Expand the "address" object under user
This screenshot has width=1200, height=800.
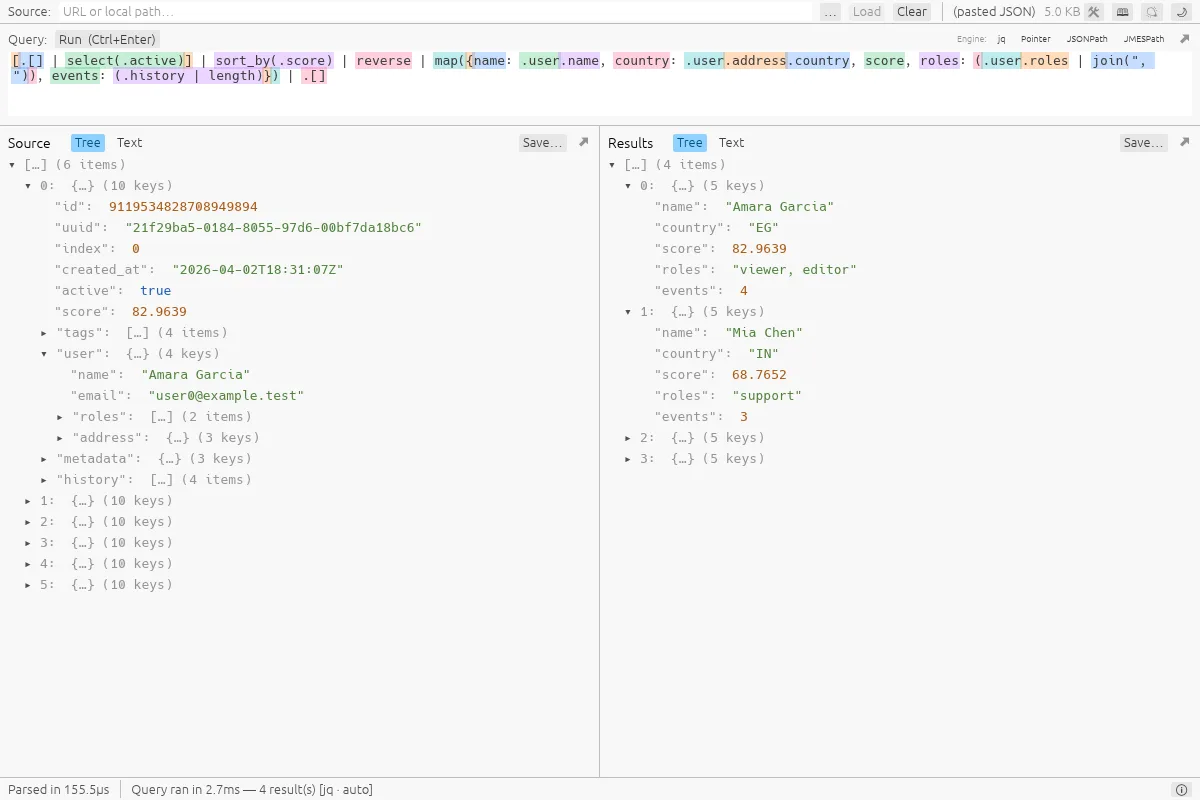pyautogui.click(x=60, y=438)
